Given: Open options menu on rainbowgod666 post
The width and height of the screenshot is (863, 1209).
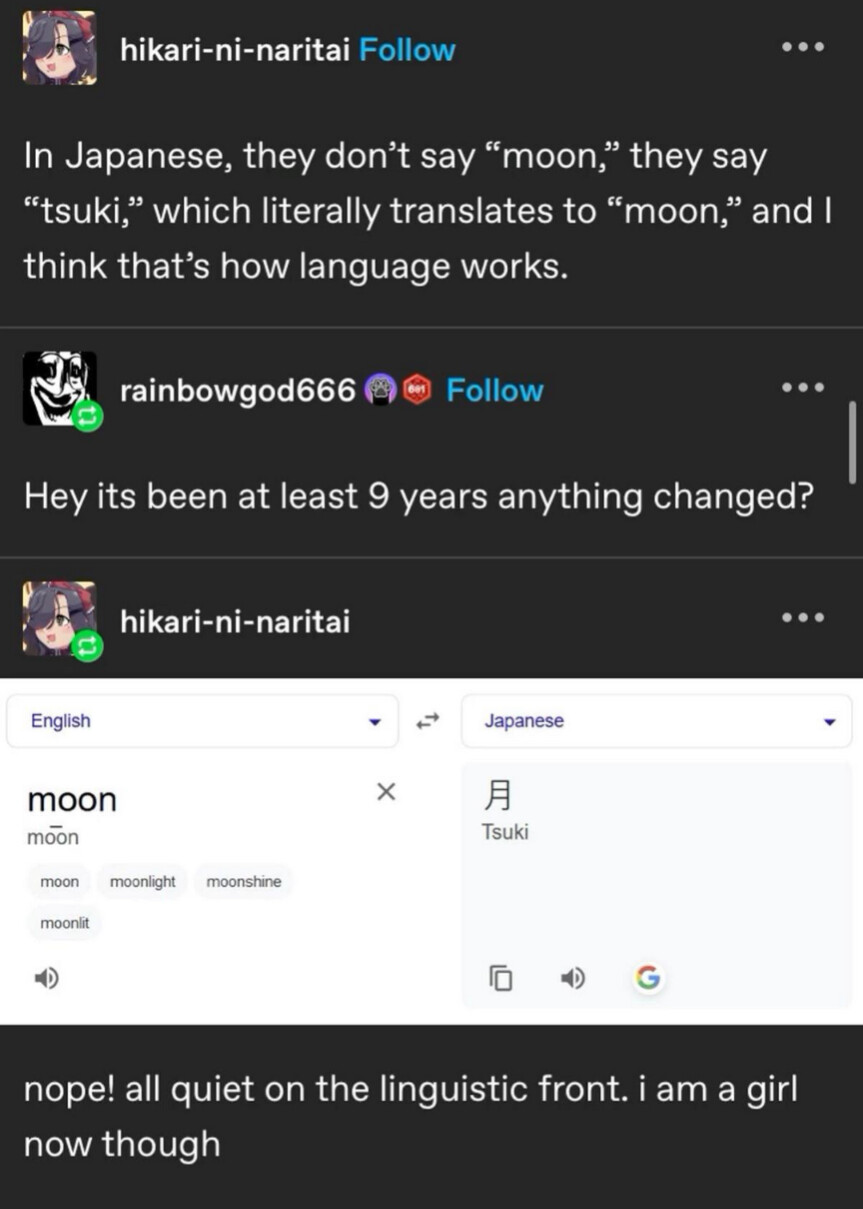Looking at the screenshot, I should click(x=804, y=388).
